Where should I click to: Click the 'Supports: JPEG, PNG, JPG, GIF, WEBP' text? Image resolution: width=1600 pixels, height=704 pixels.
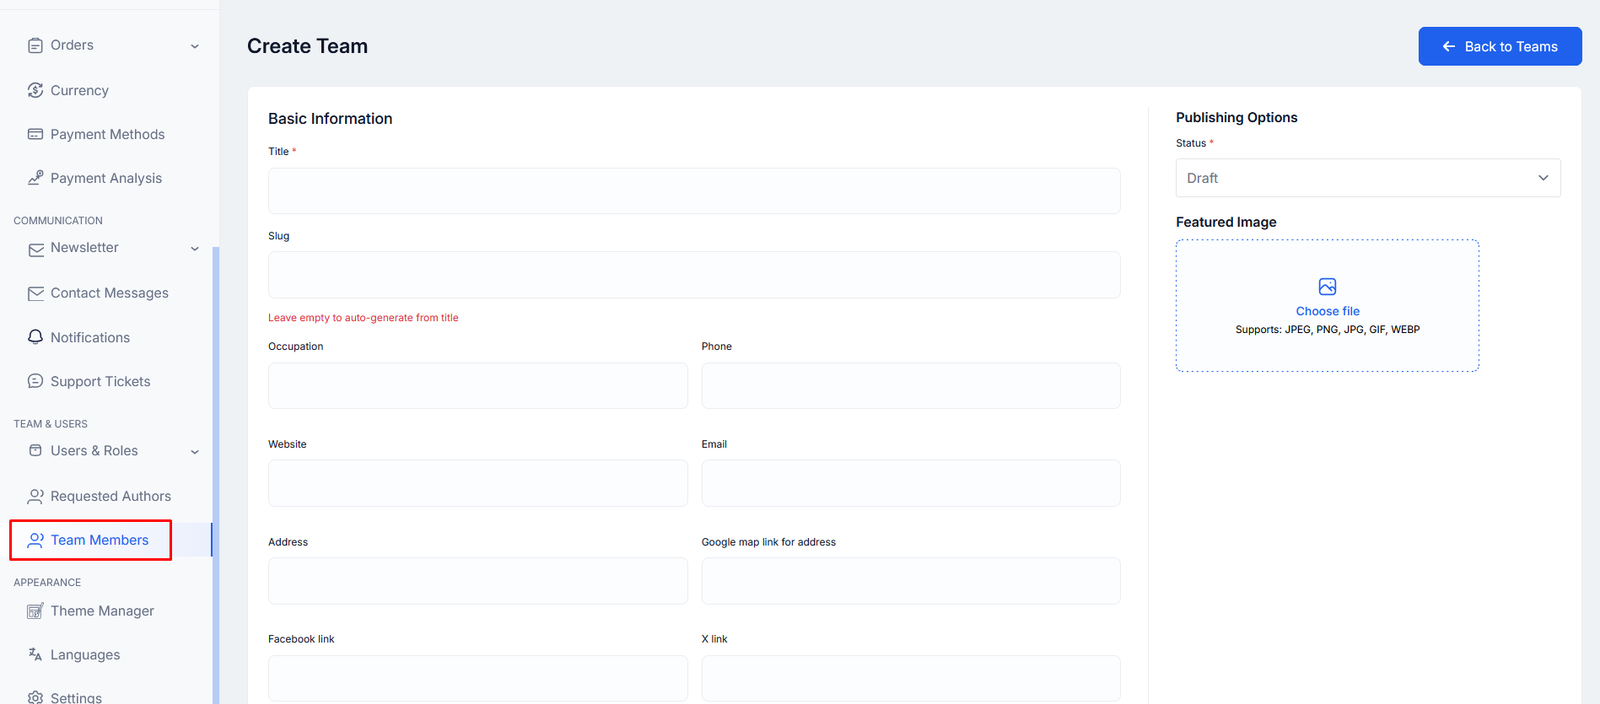point(1327,329)
